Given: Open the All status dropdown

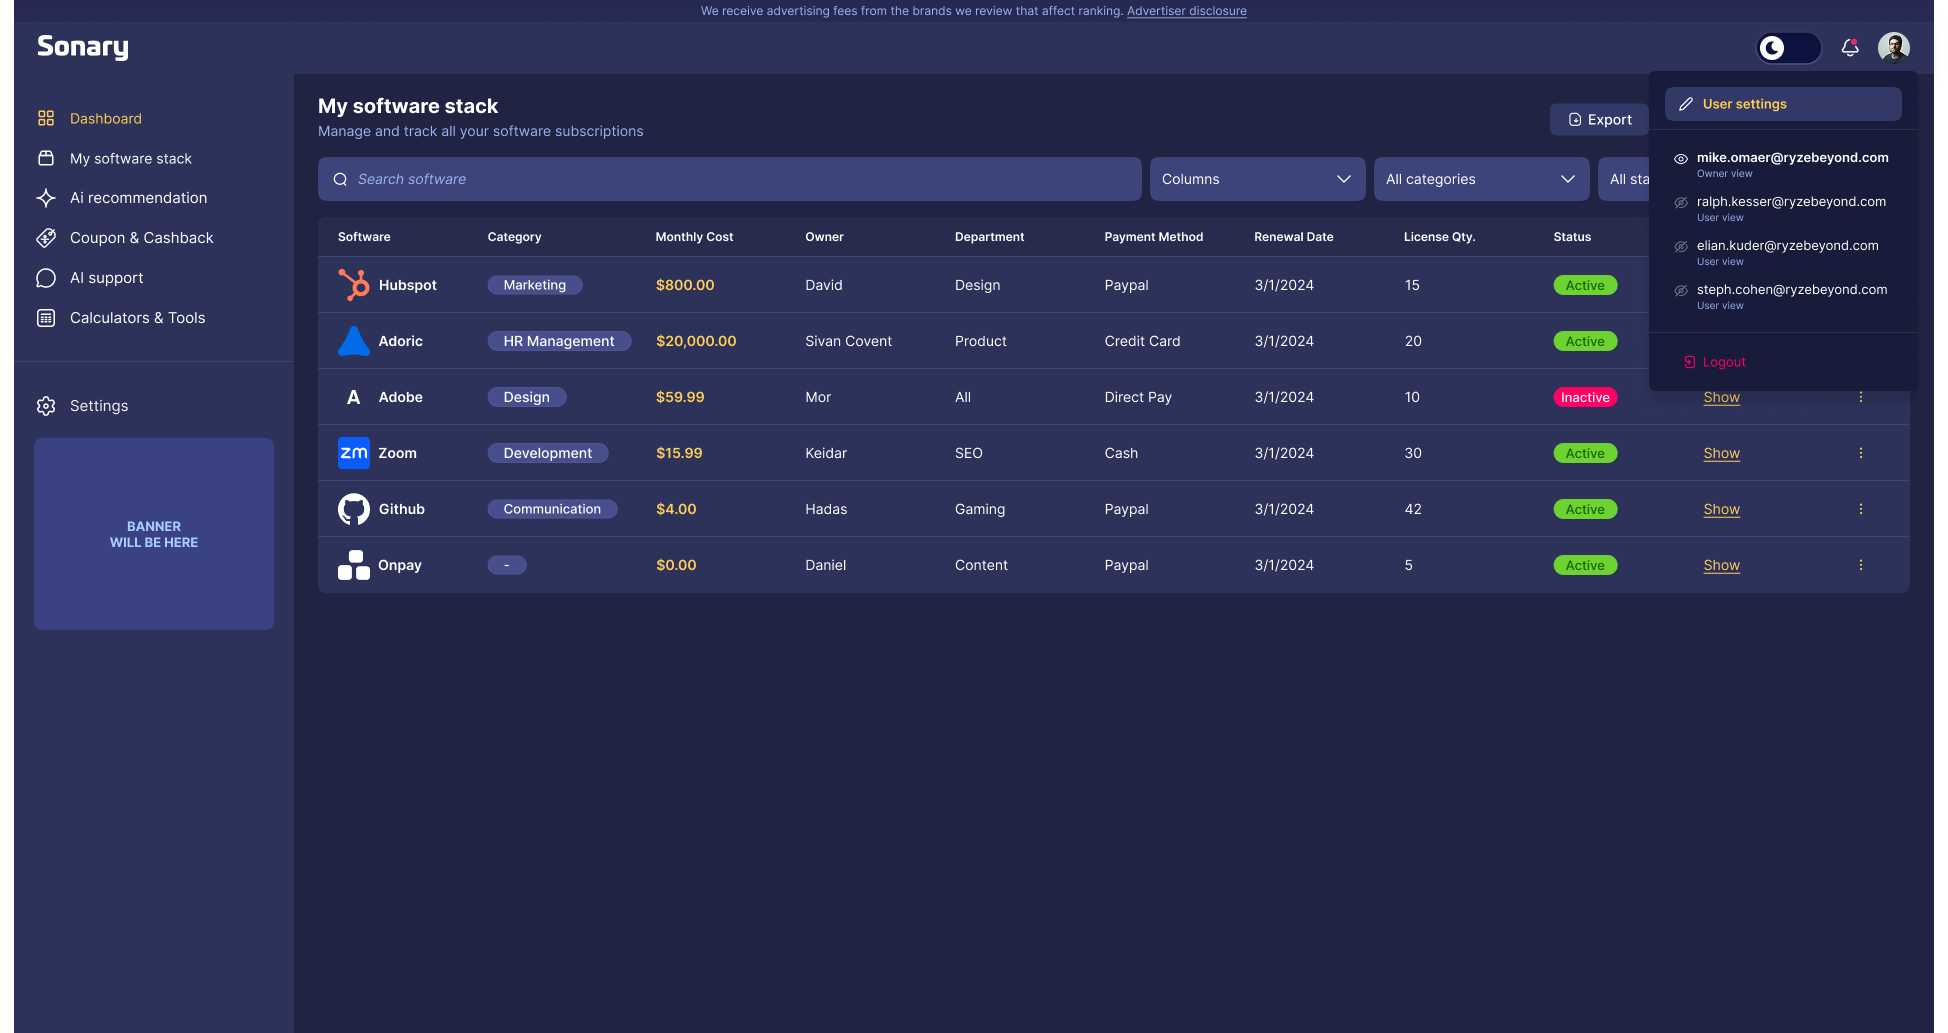Looking at the screenshot, I should pyautogui.click(x=1624, y=179).
